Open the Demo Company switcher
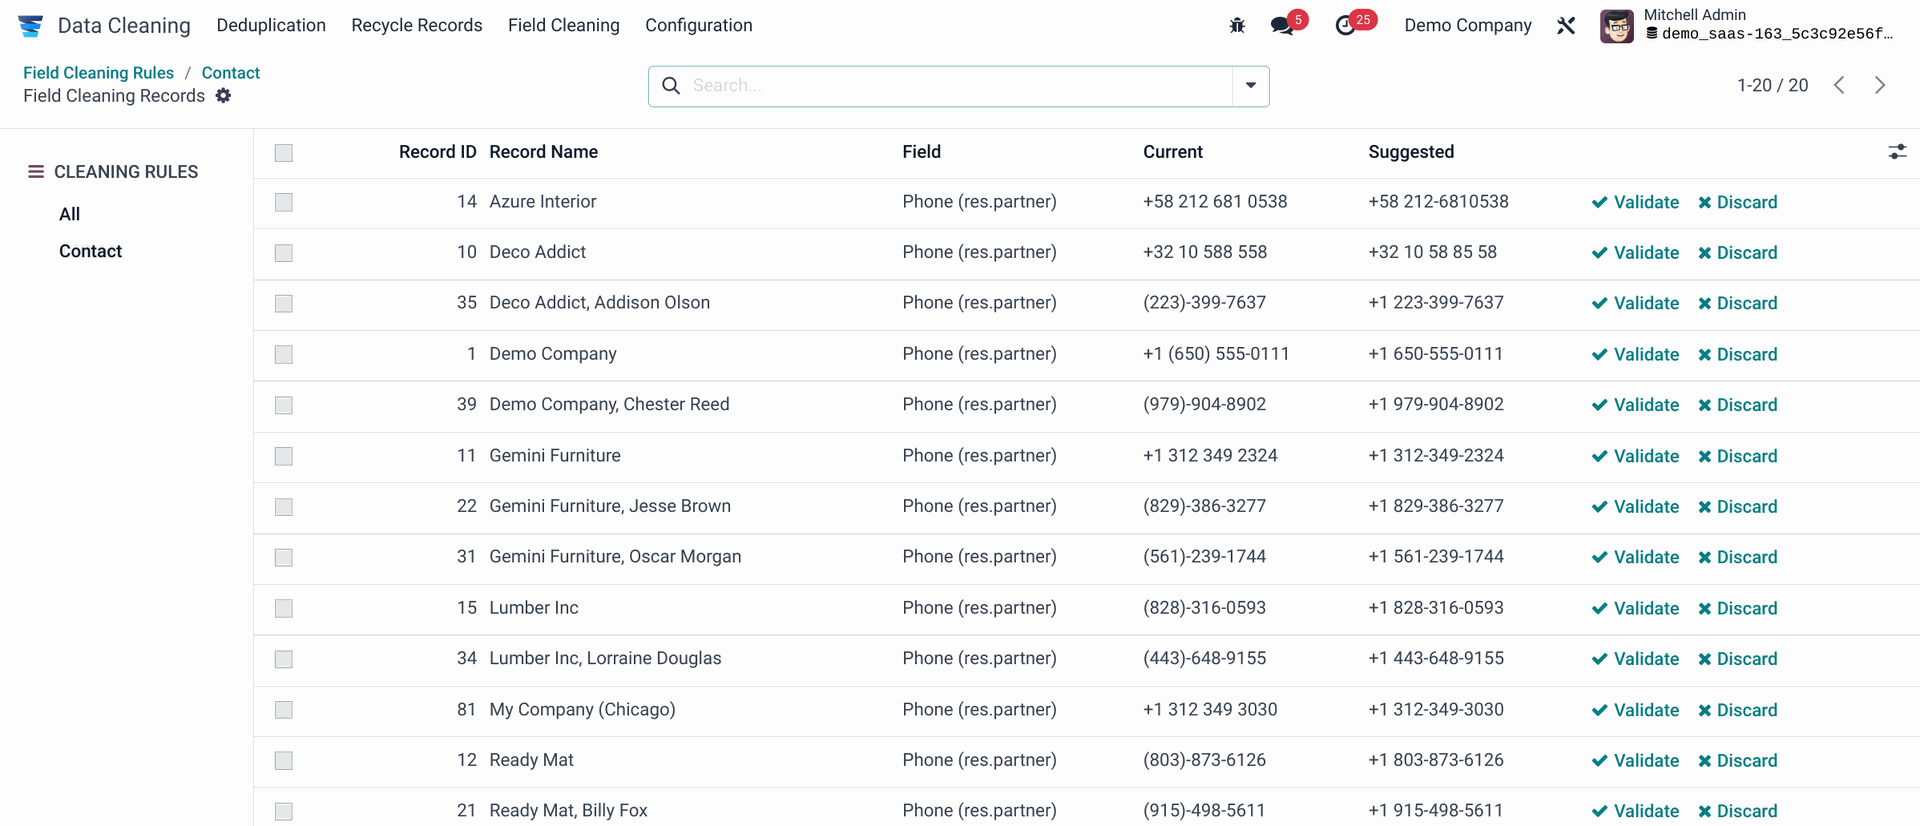 point(1467,26)
